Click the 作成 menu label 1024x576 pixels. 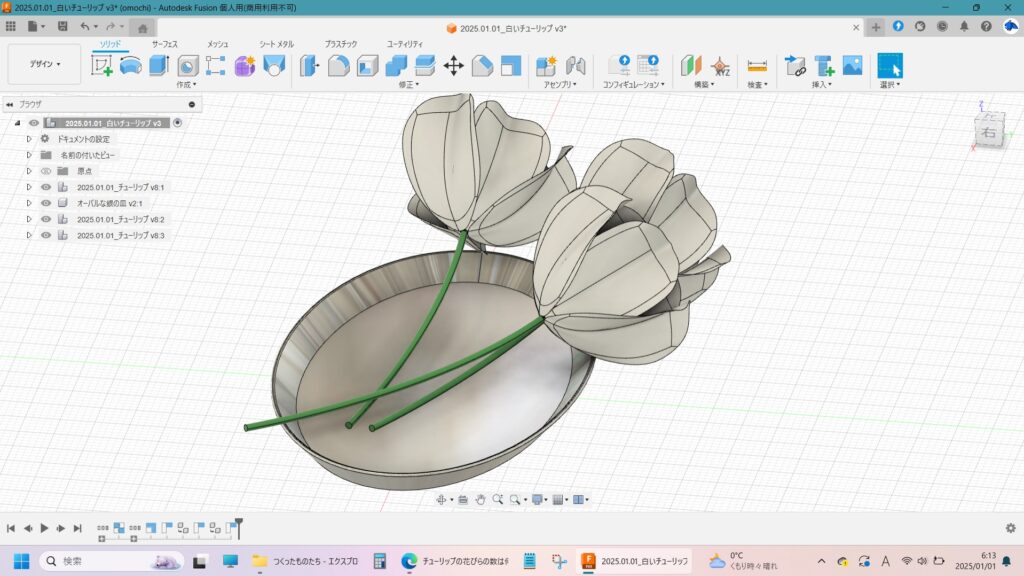tap(187, 85)
